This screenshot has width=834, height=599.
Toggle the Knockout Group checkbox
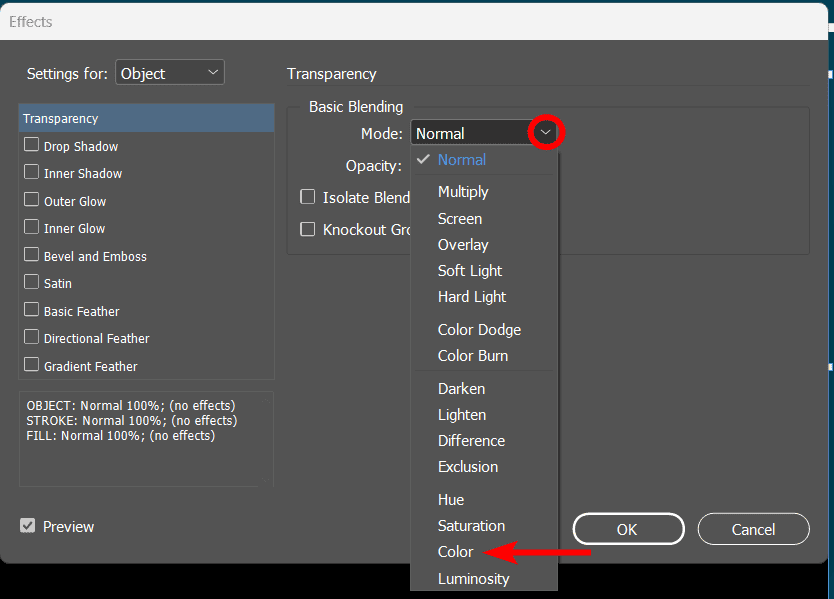point(308,229)
